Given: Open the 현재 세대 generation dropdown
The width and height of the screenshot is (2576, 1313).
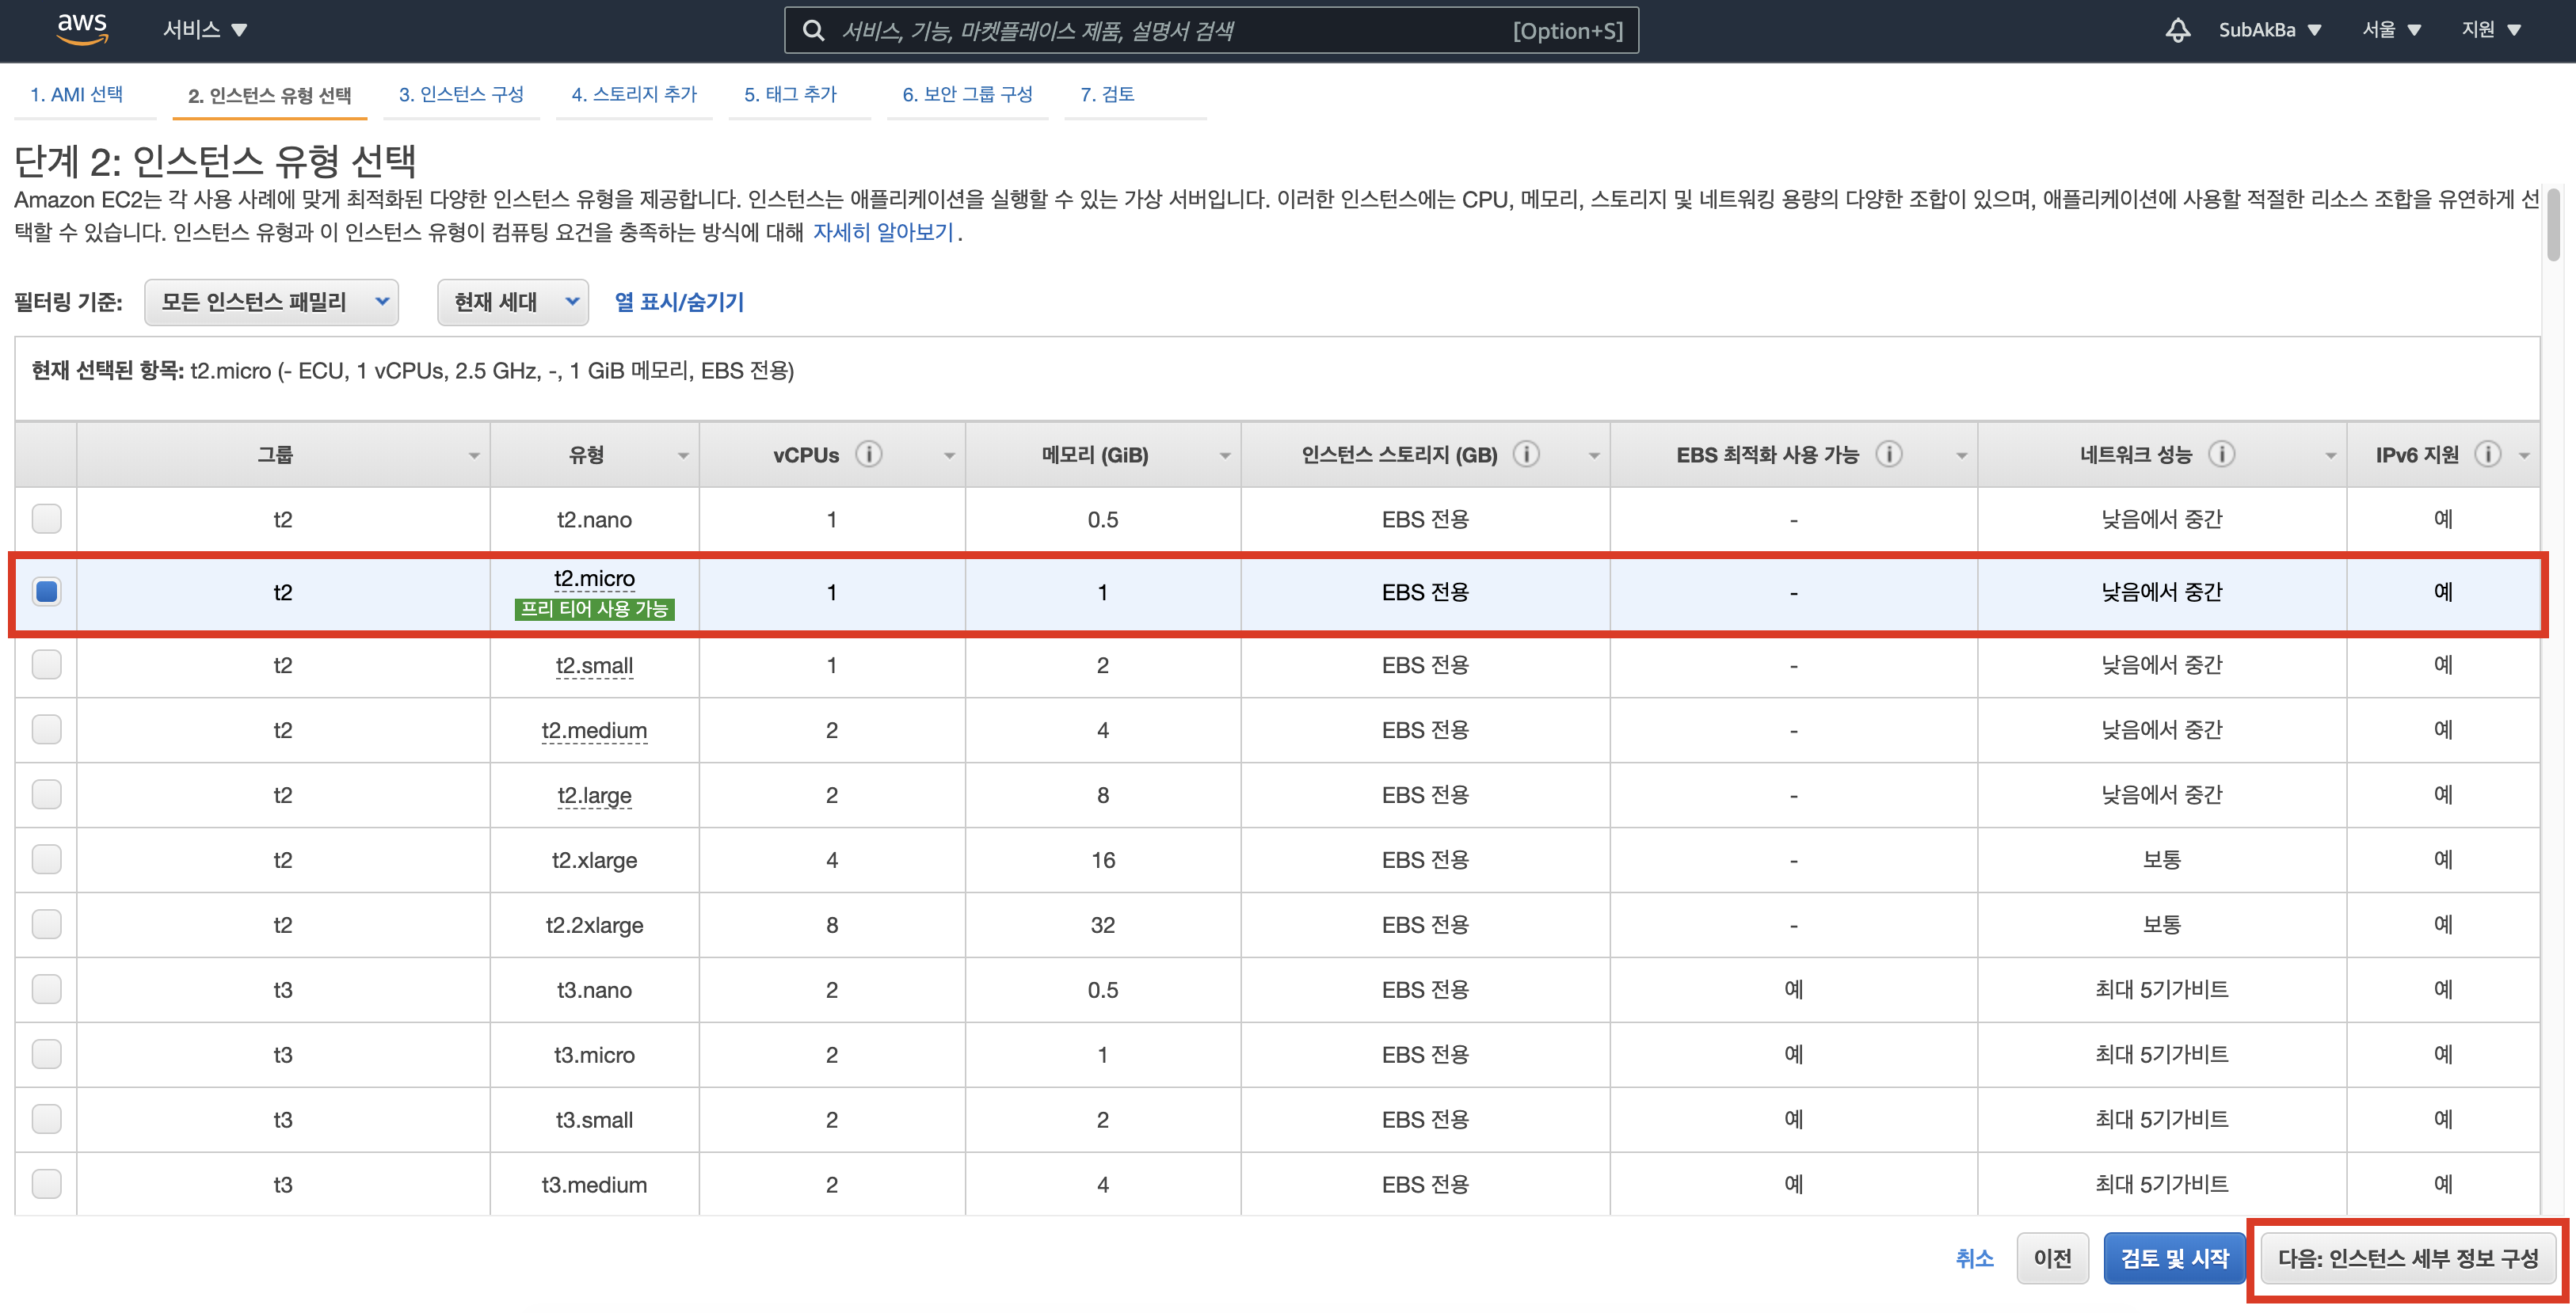Looking at the screenshot, I should pos(513,302).
